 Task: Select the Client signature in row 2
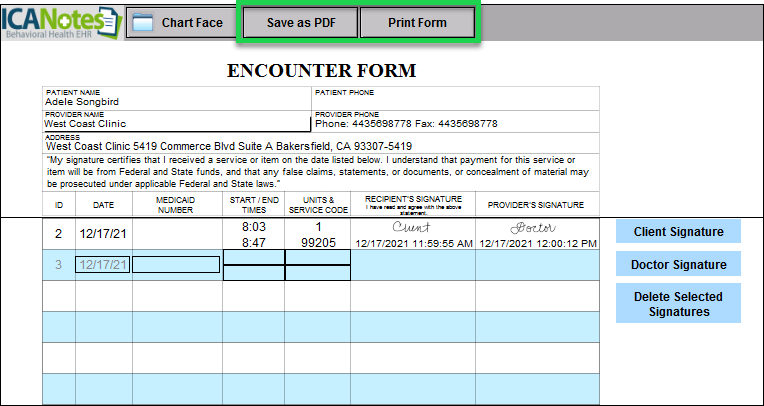pyautogui.click(x=412, y=228)
